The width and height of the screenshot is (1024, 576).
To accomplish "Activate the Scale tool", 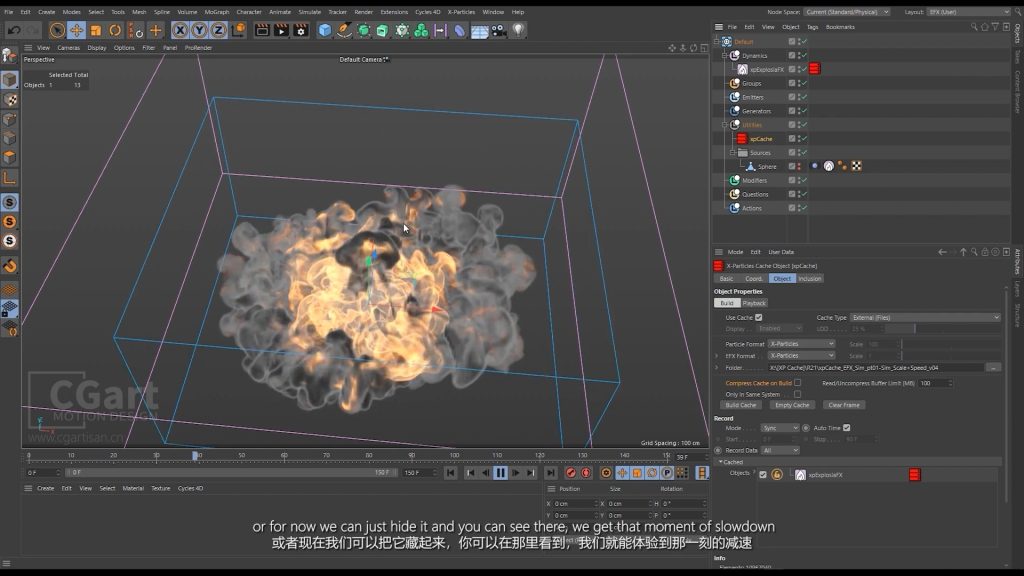I will click(x=96, y=30).
